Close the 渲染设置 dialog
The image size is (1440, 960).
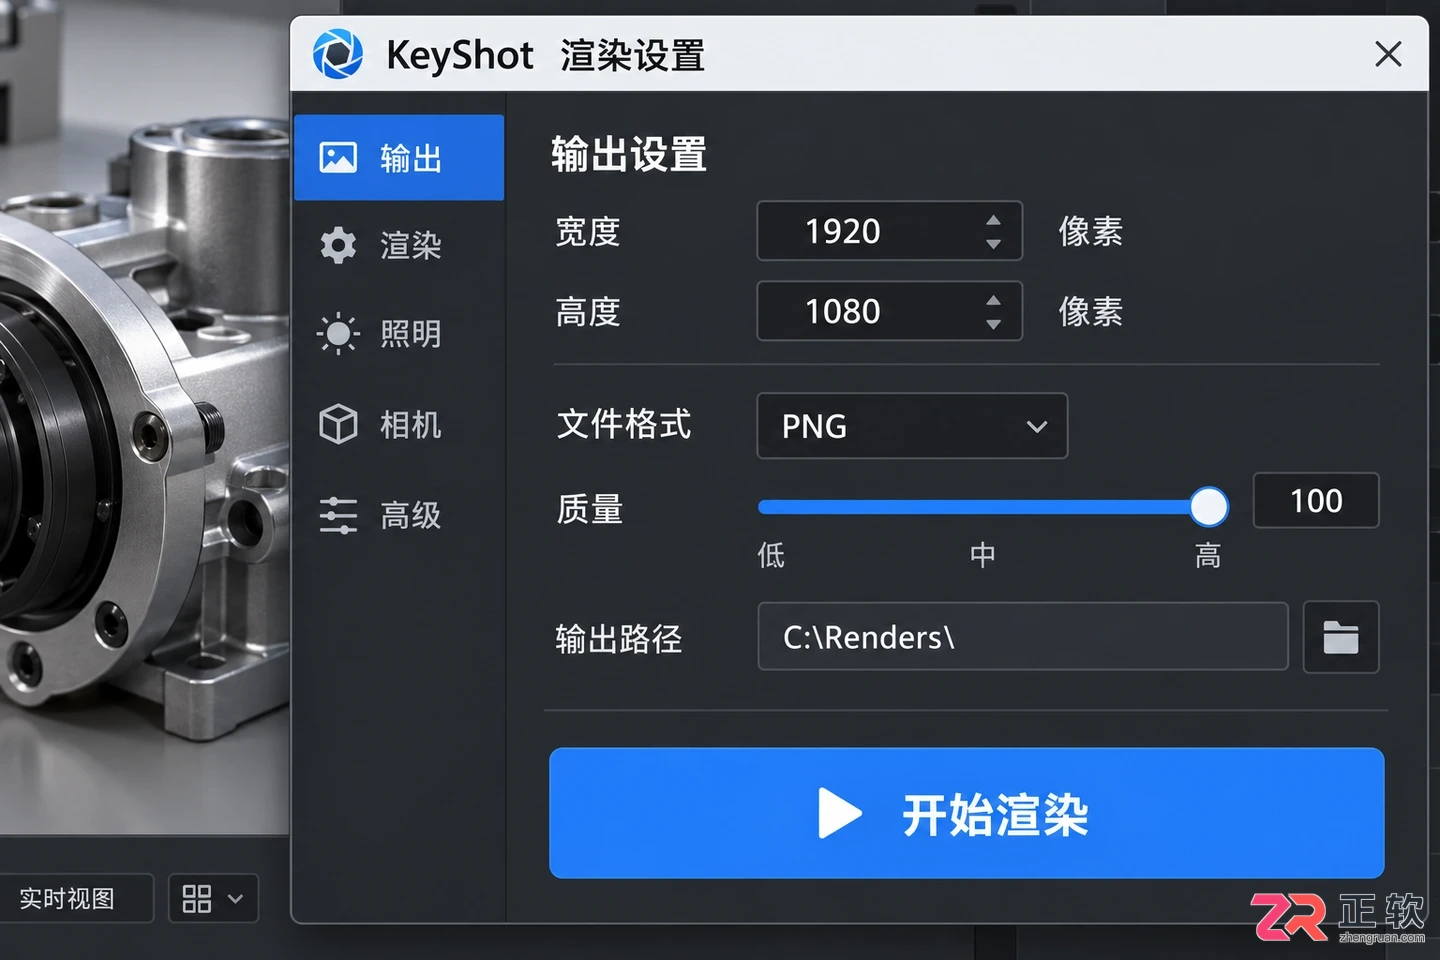[x=1388, y=54]
